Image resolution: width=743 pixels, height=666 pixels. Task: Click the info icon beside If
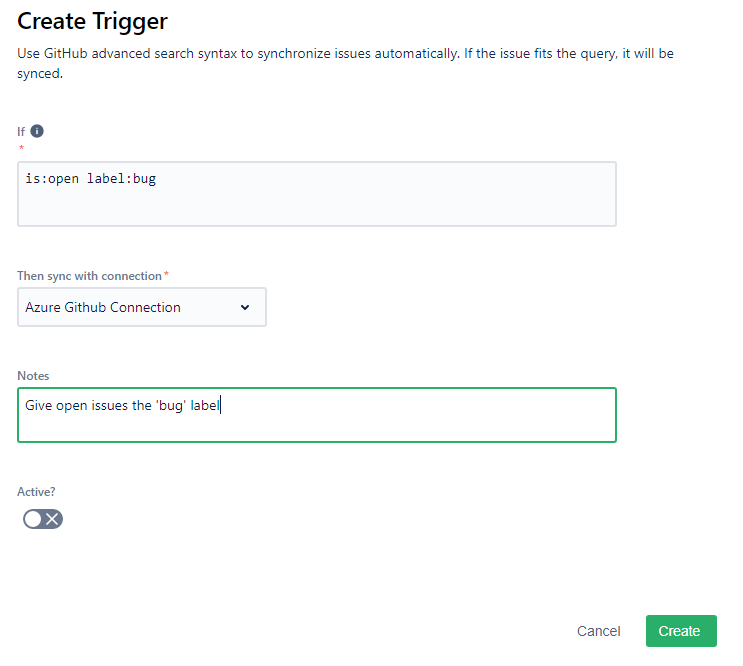click(37, 131)
